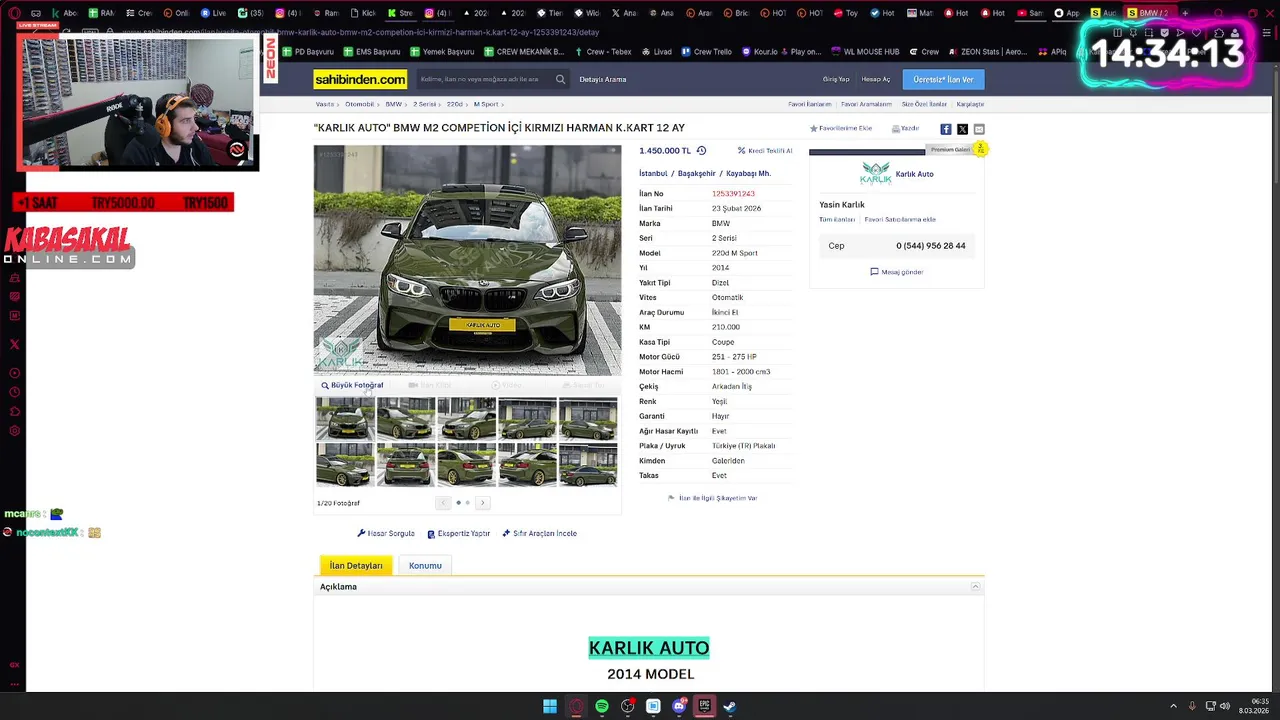Open Favori İlanlarım
1280x720 pixels.
tap(810, 104)
